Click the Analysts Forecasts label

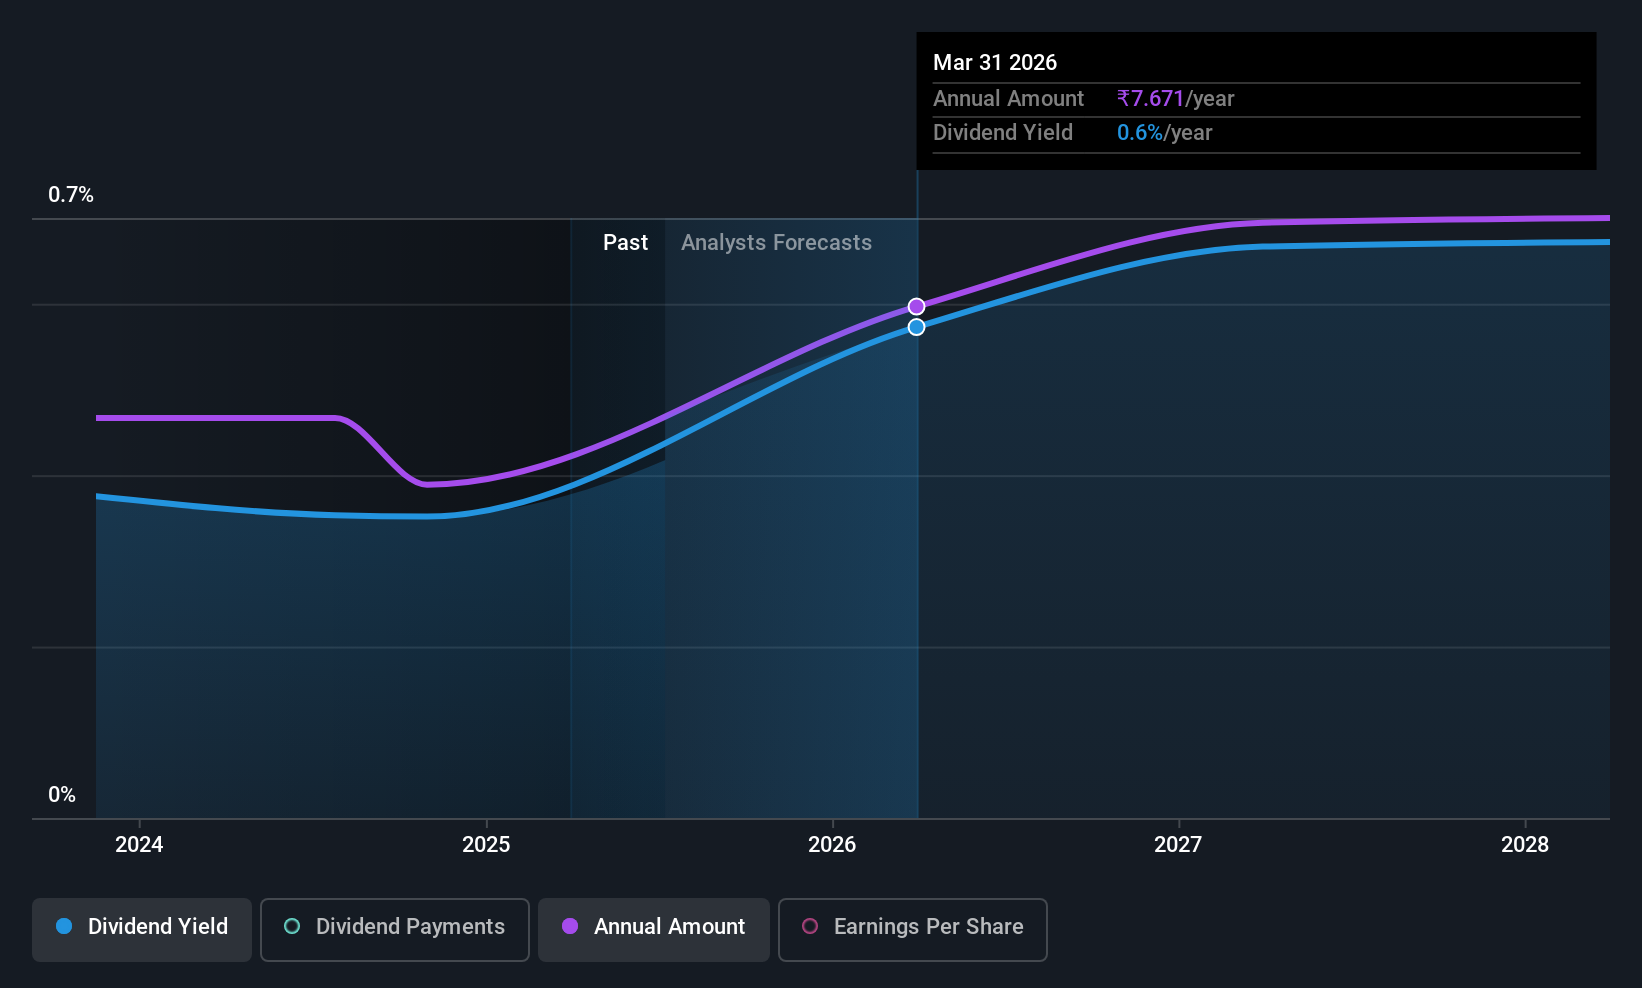[x=776, y=243]
